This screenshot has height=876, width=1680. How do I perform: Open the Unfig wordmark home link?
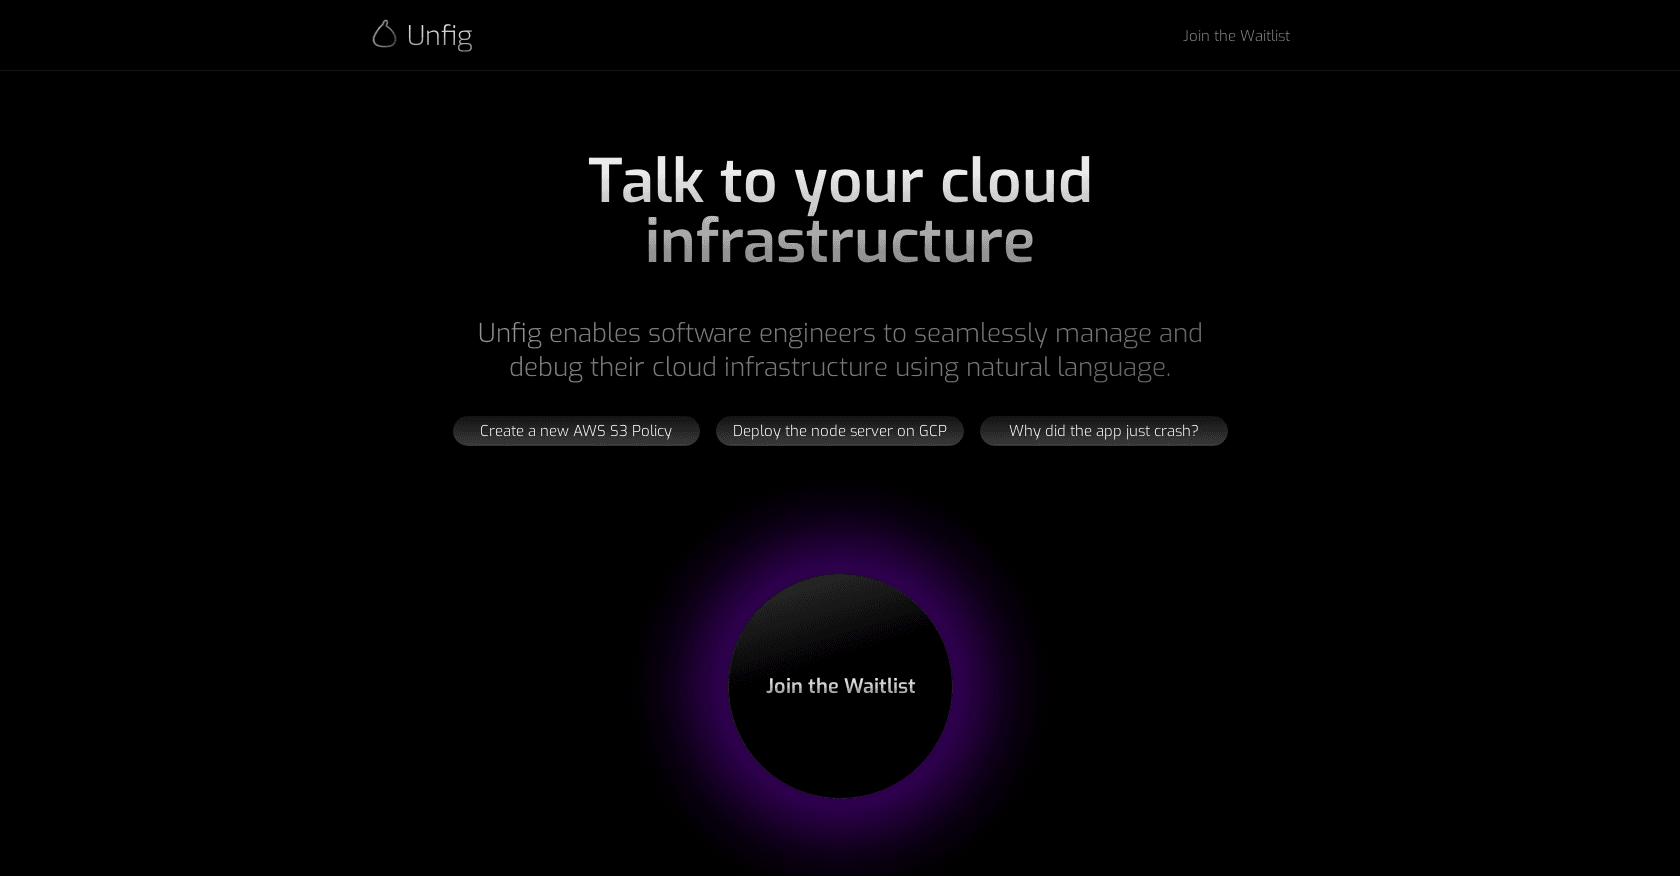(439, 36)
